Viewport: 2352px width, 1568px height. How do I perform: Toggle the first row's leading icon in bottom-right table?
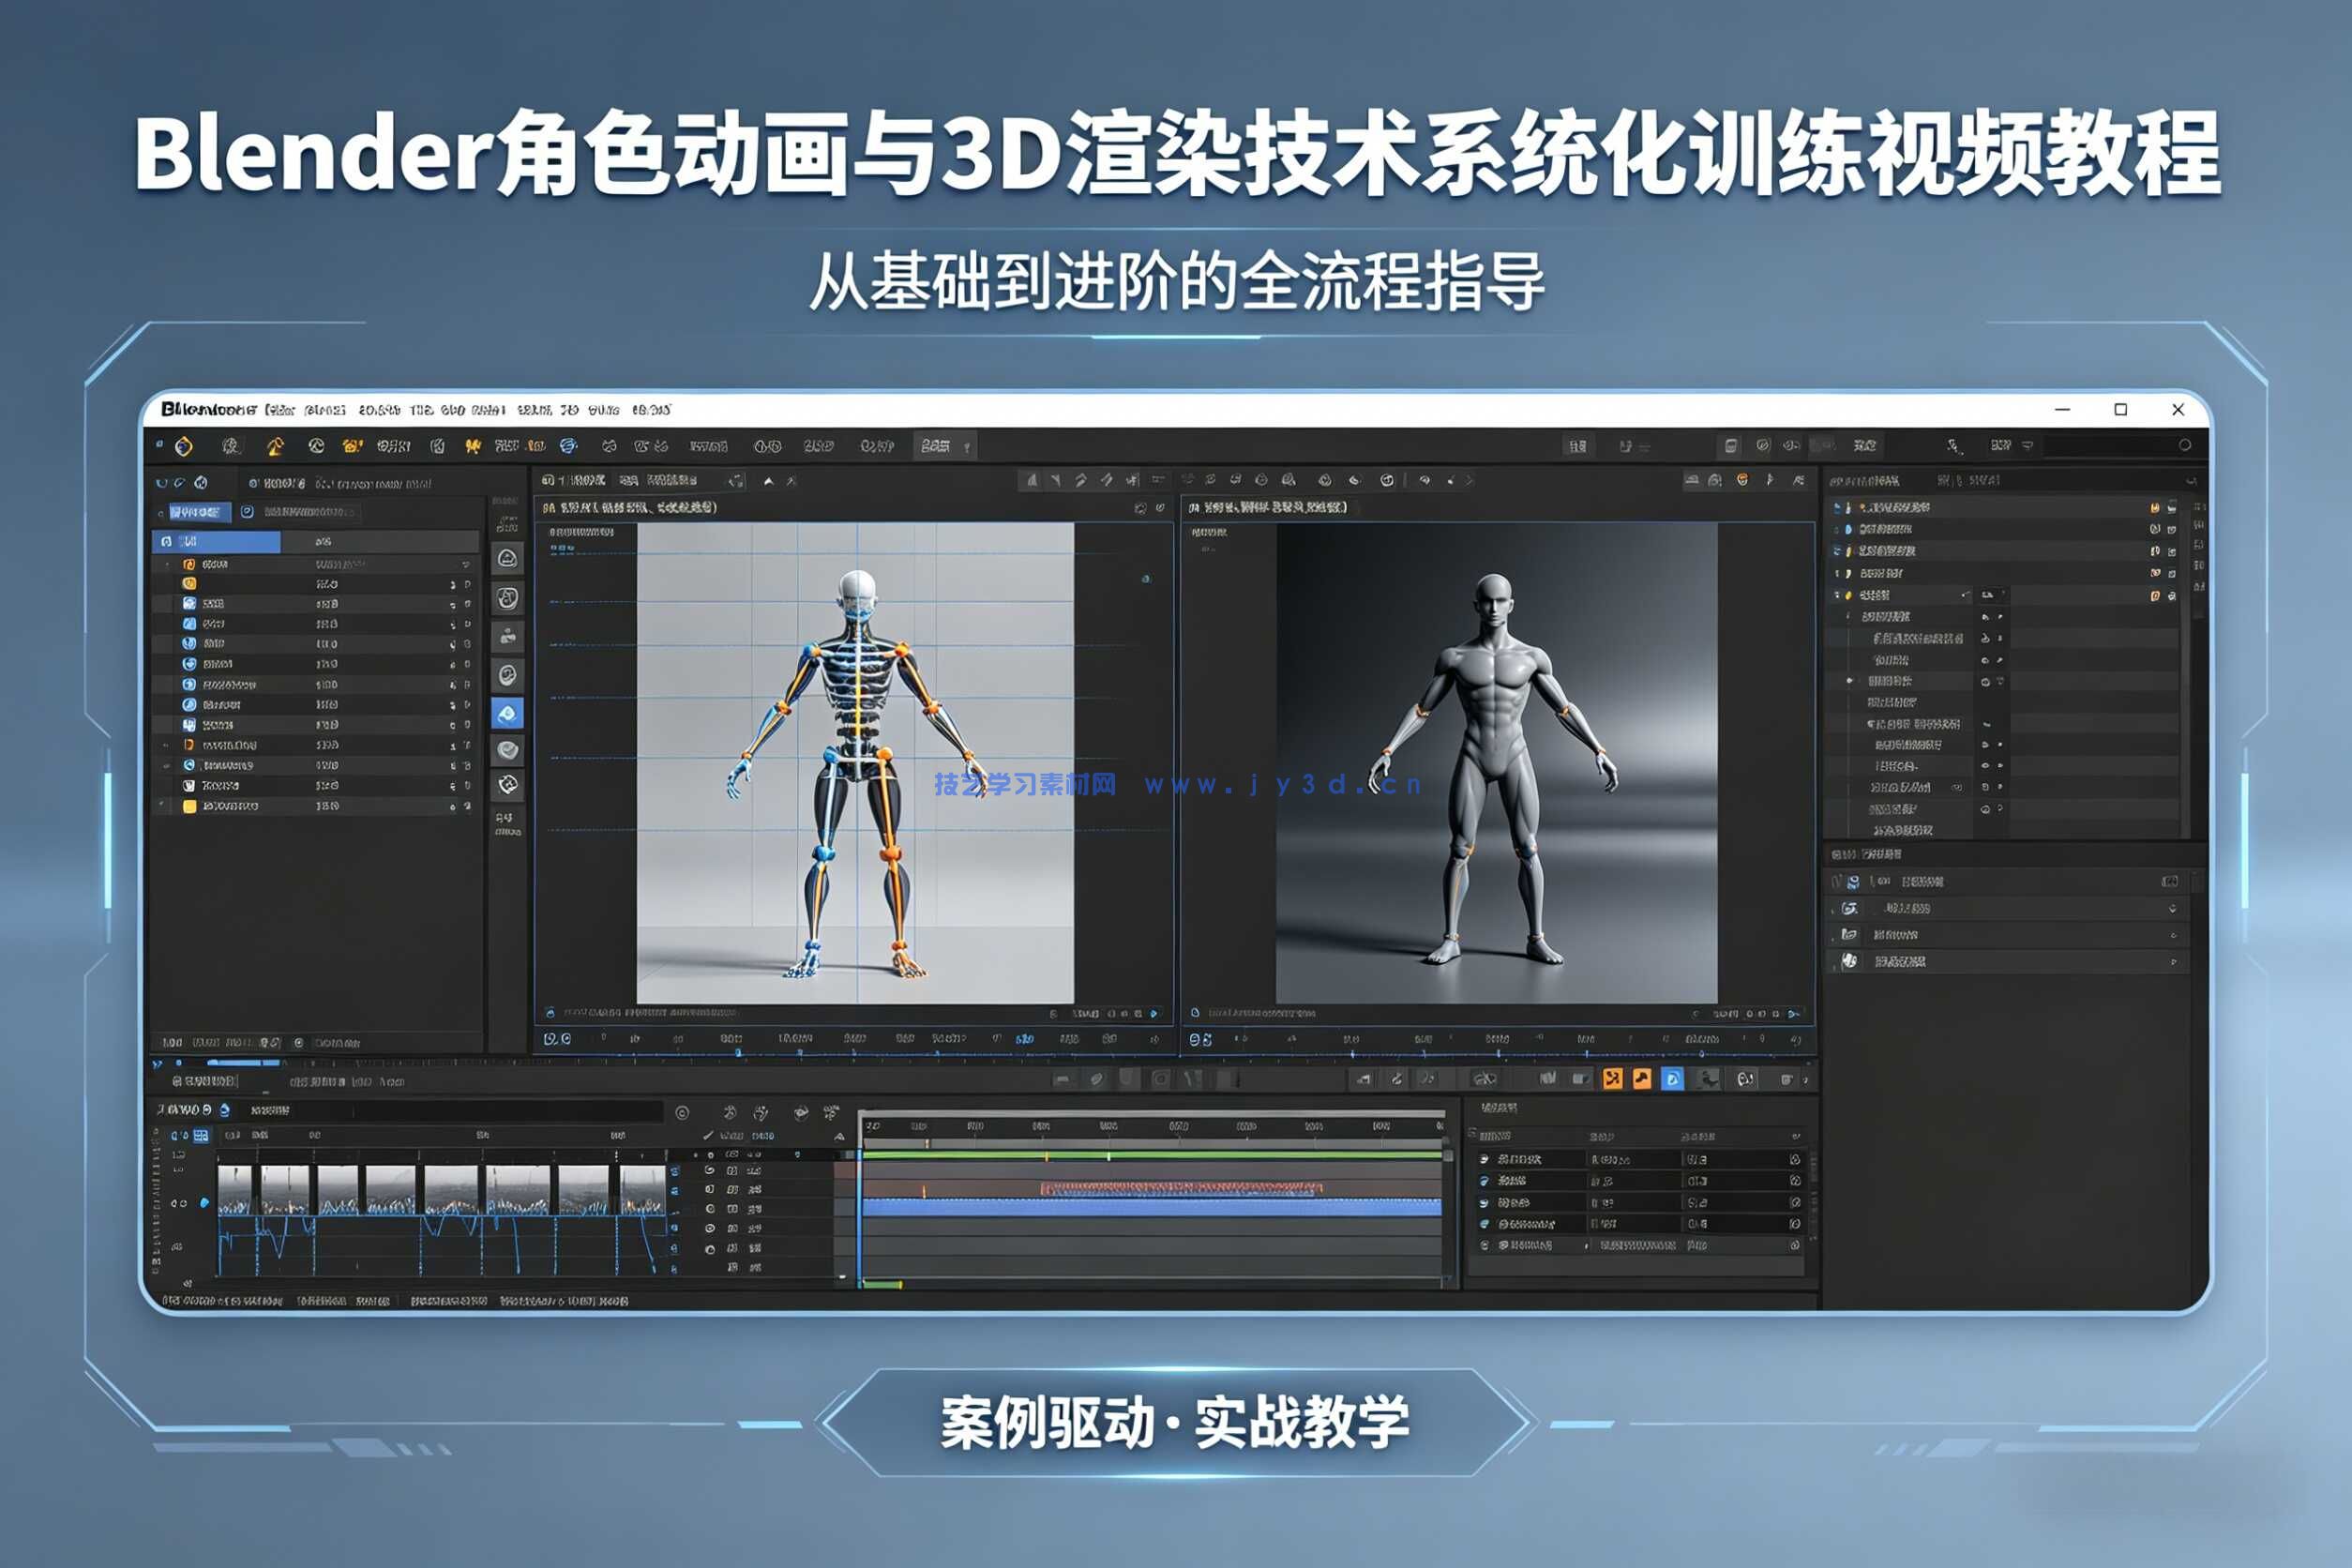[x=1484, y=1159]
